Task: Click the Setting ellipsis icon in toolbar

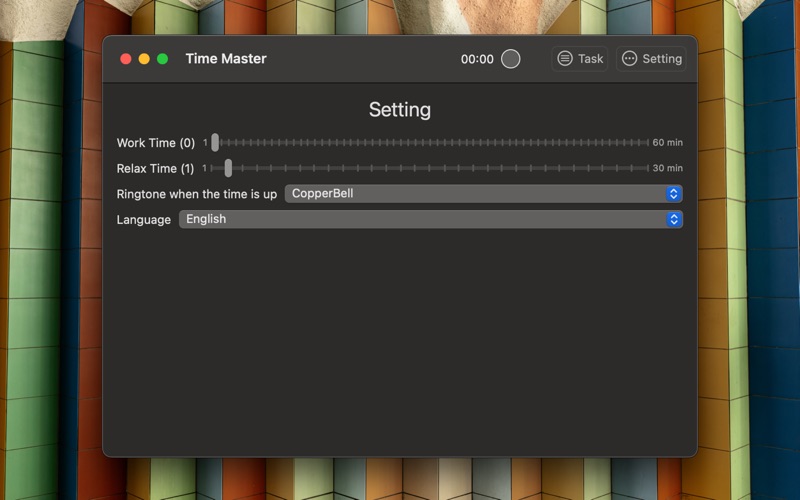Action: pyautogui.click(x=629, y=59)
